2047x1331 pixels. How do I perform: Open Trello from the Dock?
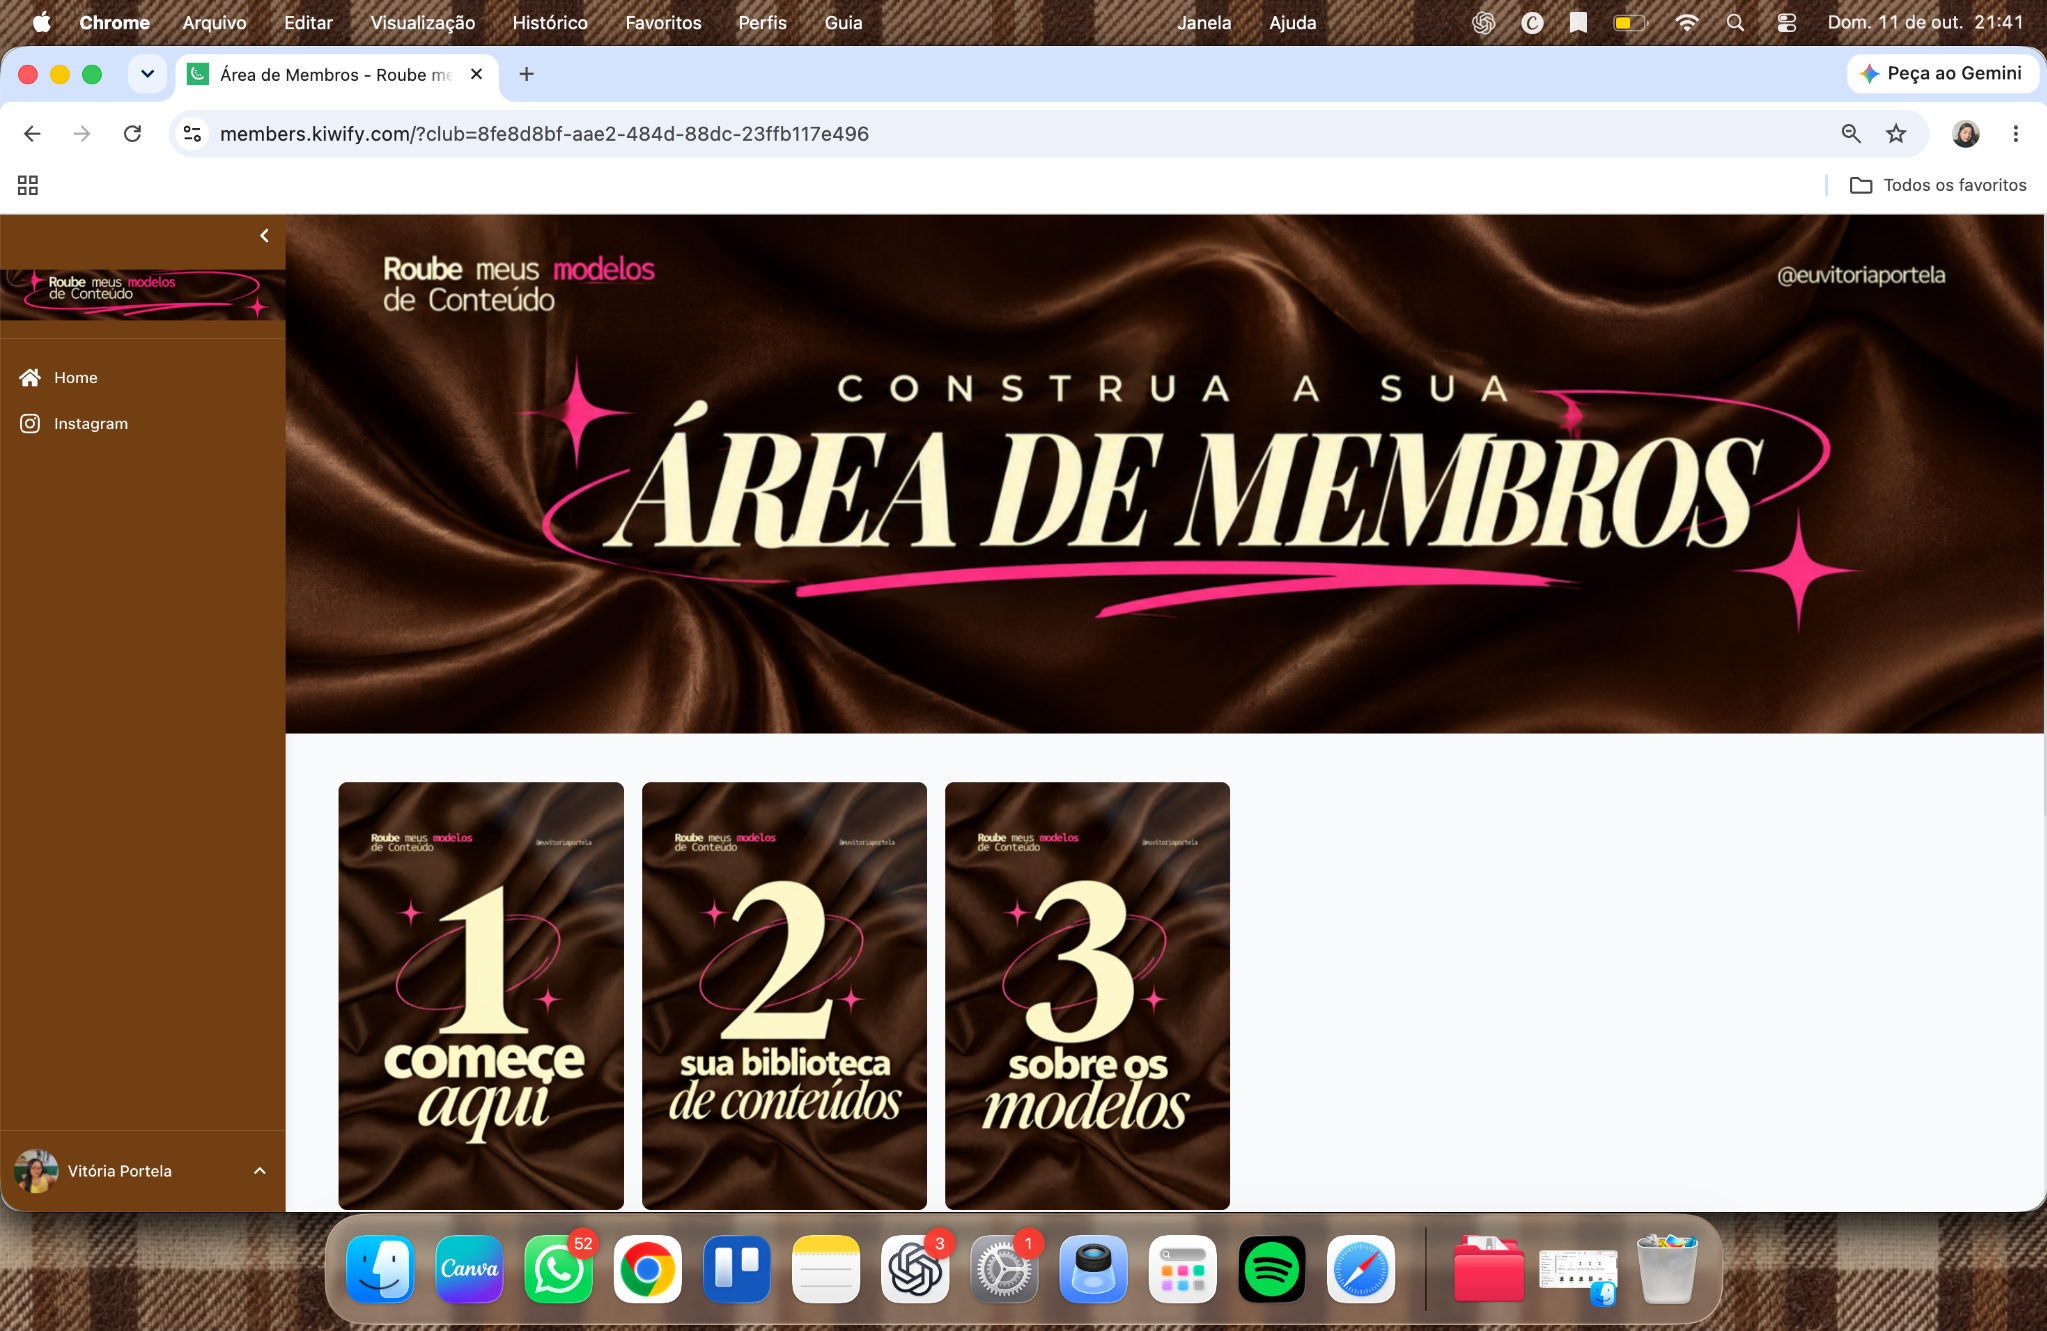point(736,1269)
